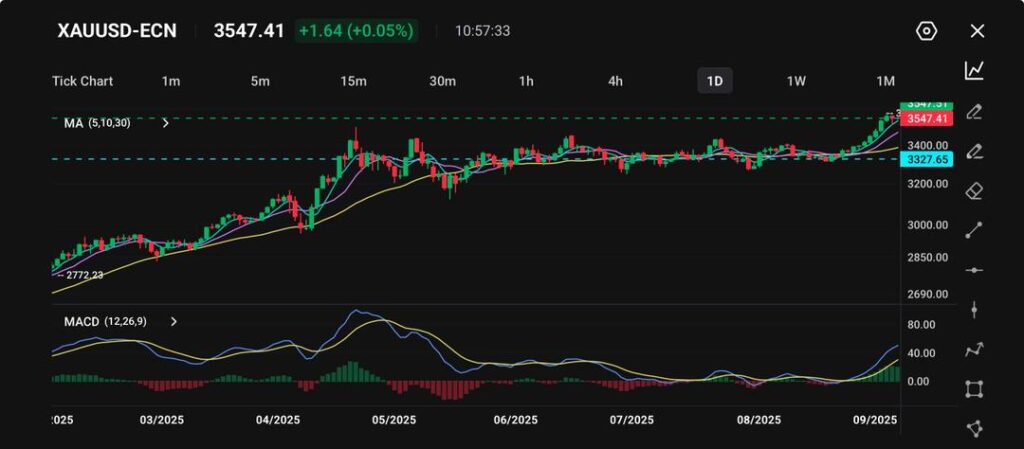Expand the MA (5,10,30) indicator settings
Image resolution: width=1024 pixels, height=449 pixels.
click(166, 123)
